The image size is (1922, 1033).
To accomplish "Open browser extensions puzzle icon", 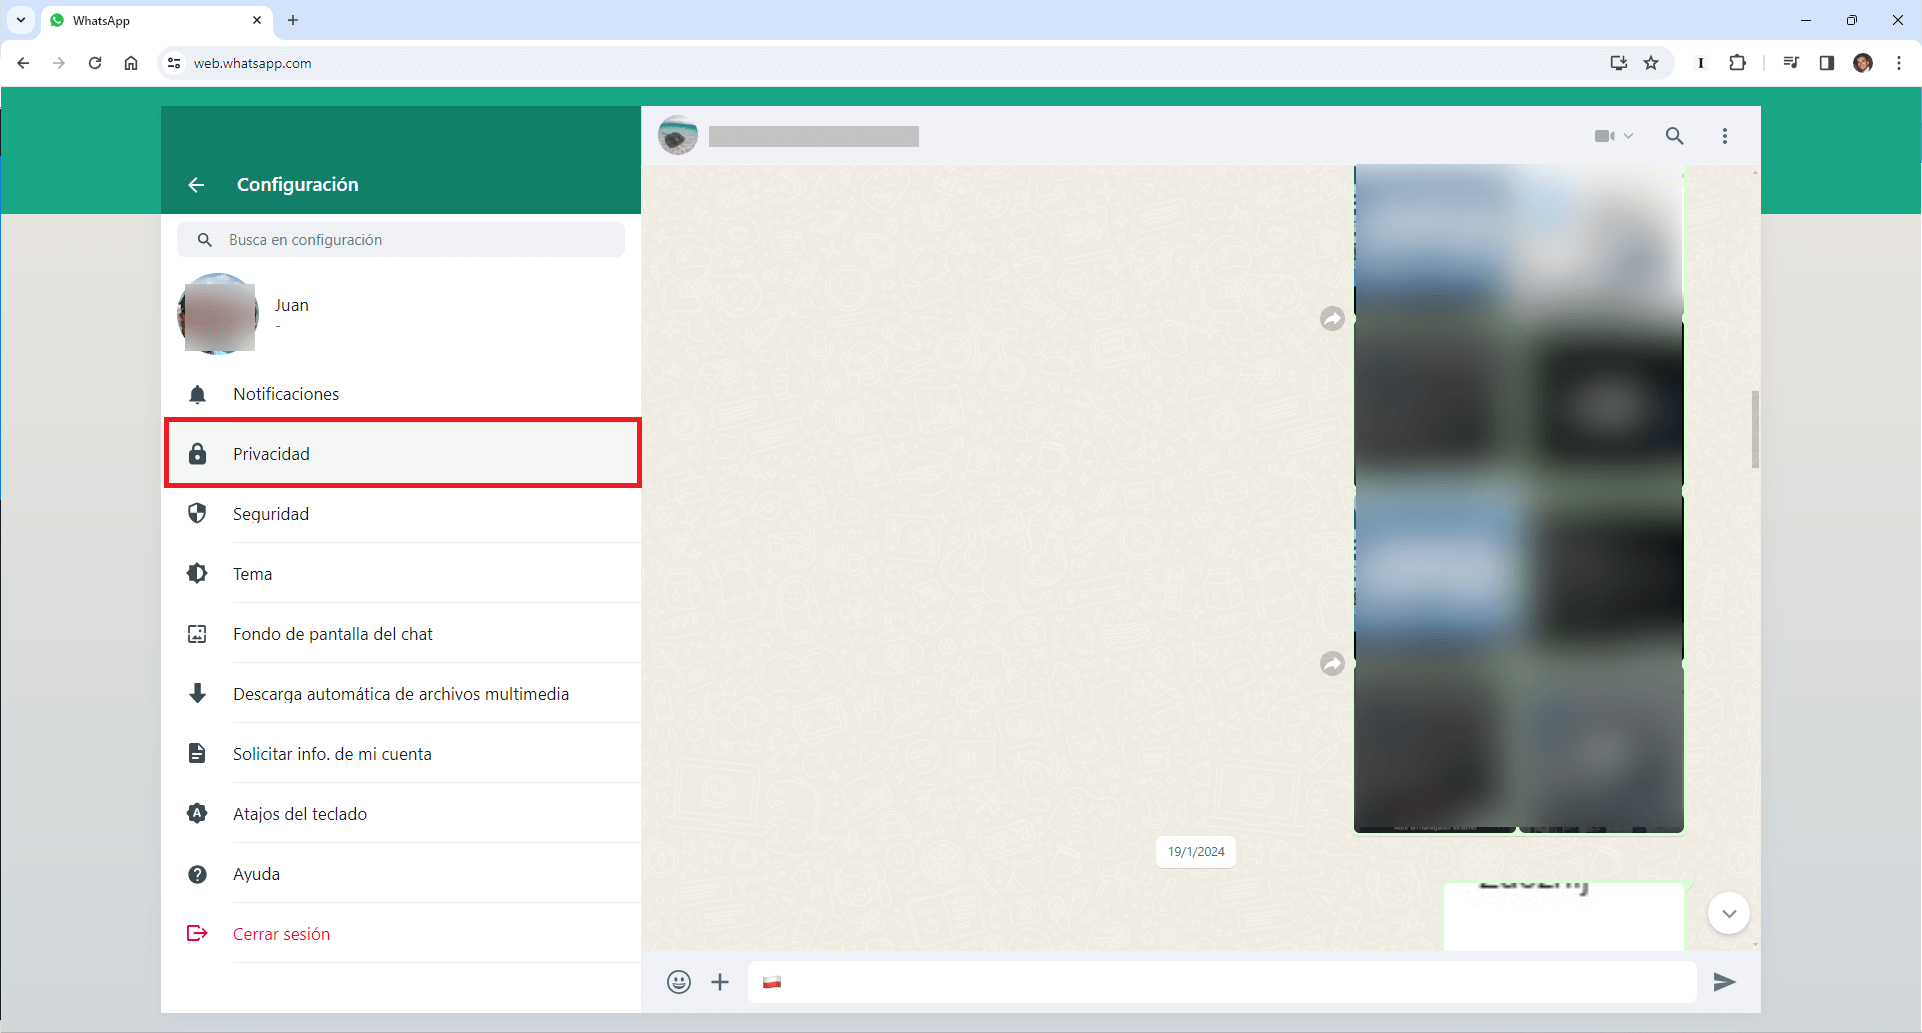I will [x=1738, y=63].
